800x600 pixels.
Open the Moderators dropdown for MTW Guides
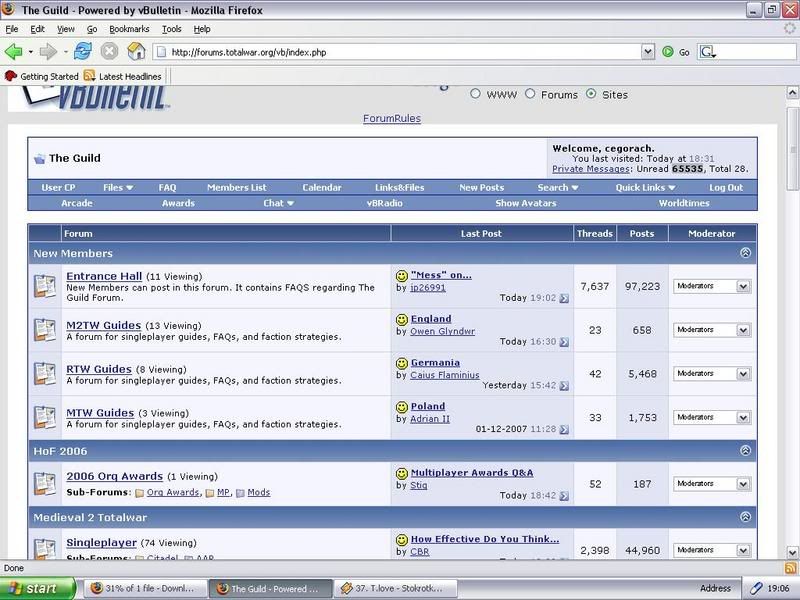(x=712, y=417)
